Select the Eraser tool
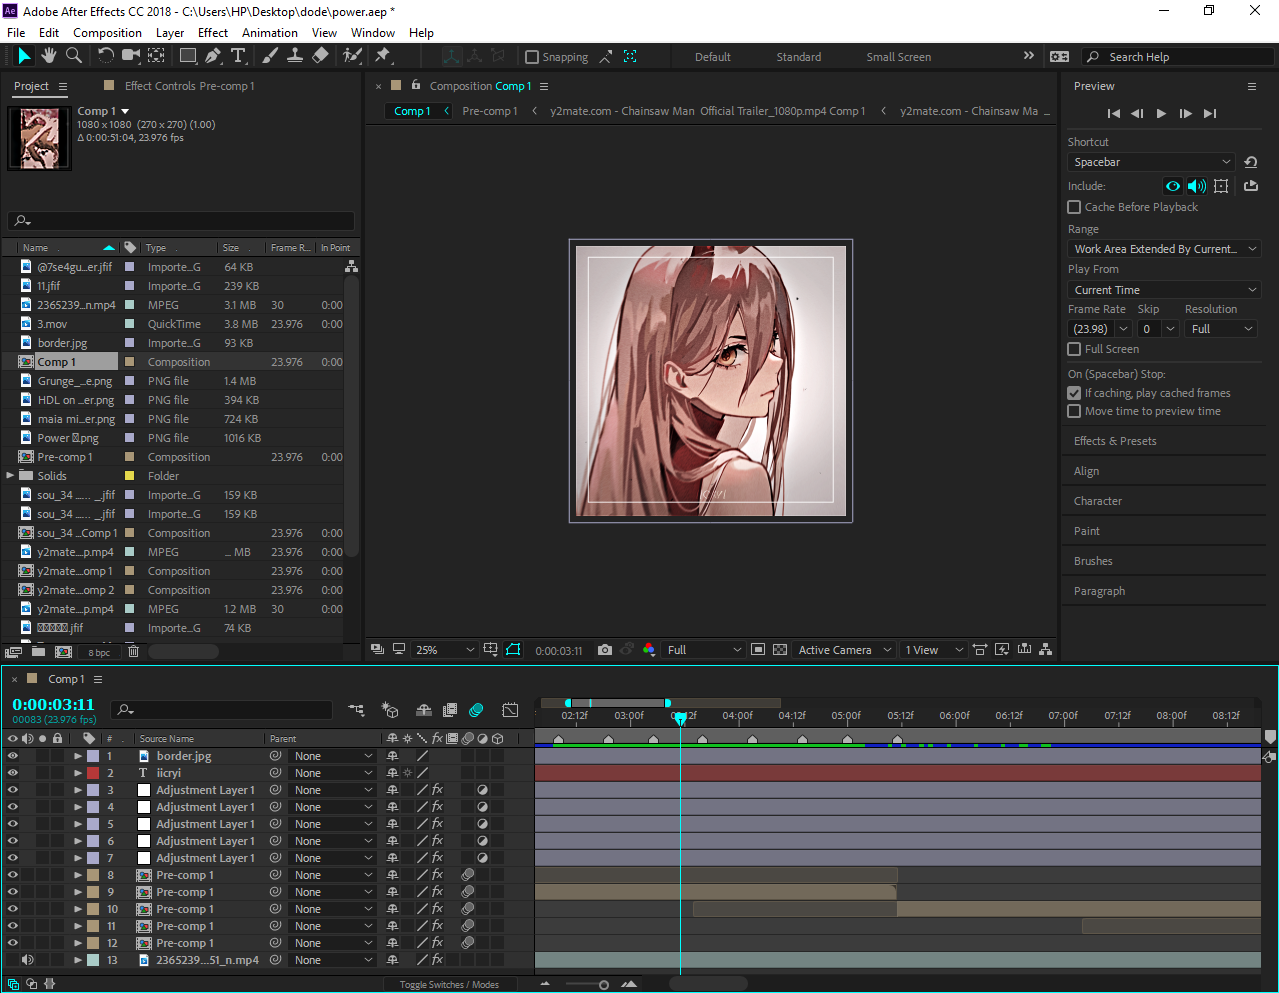The width and height of the screenshot is (1279, 993). 320,56
